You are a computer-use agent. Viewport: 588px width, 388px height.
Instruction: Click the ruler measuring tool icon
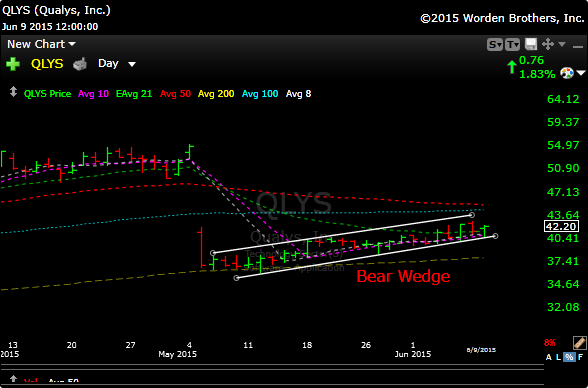tap(579, 343)
